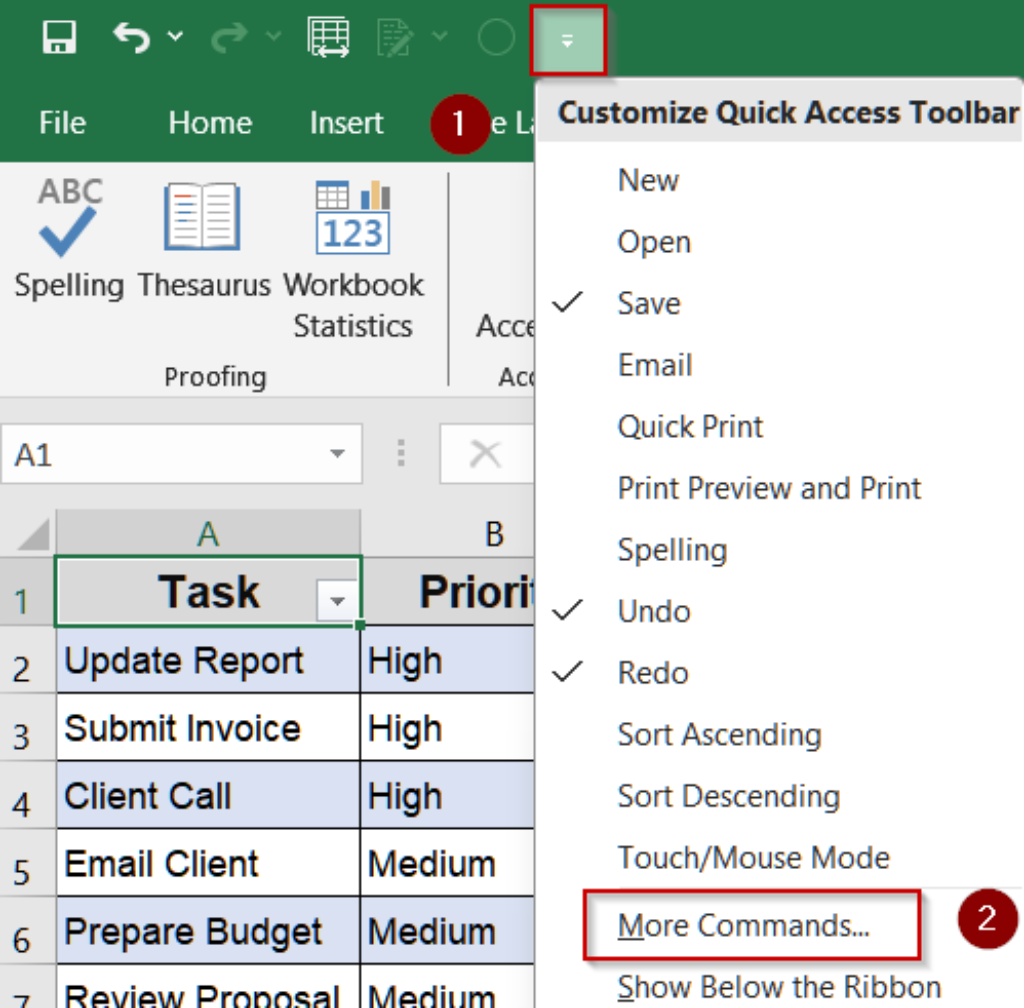The height and width of the screenshot is (1008, 1024).
Task: Uncheck Save in the Customize menu
Action: pyautogui.click(x=649, y=303)
